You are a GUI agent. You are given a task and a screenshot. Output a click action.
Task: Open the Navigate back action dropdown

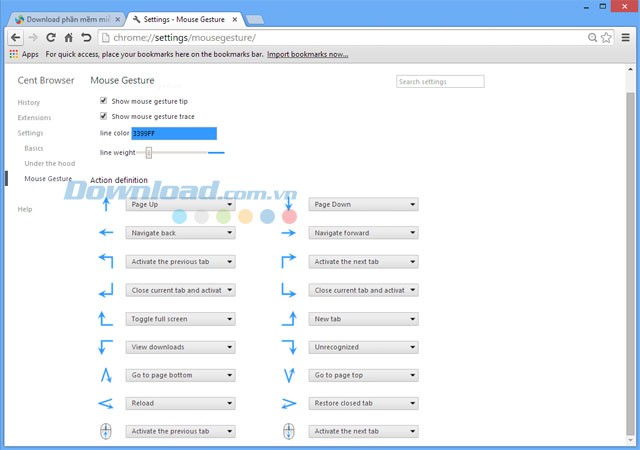click(180, 233)
